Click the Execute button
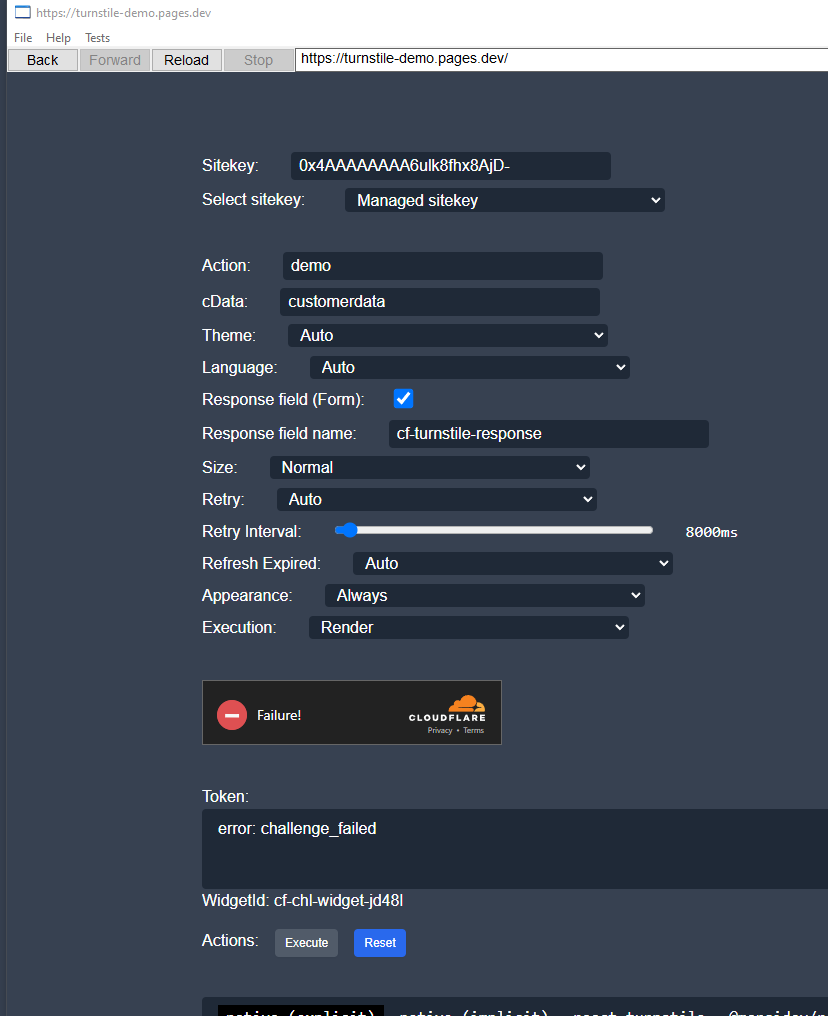The width and height of the screenshot is (828, 1016). pos(306,942)
